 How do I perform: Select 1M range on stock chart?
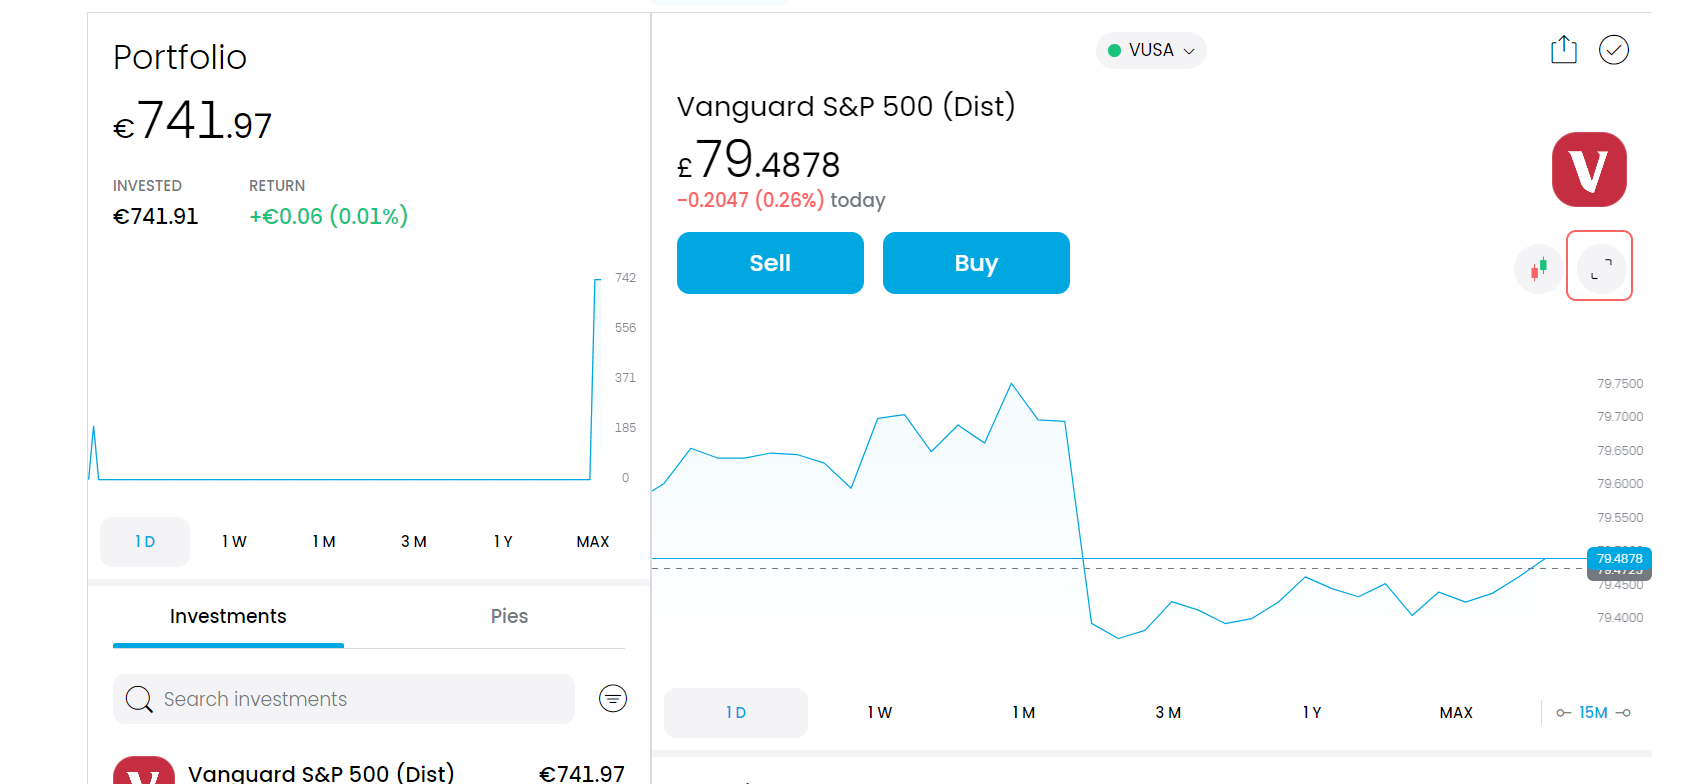pyautogui.click(x=1023, y=713)
